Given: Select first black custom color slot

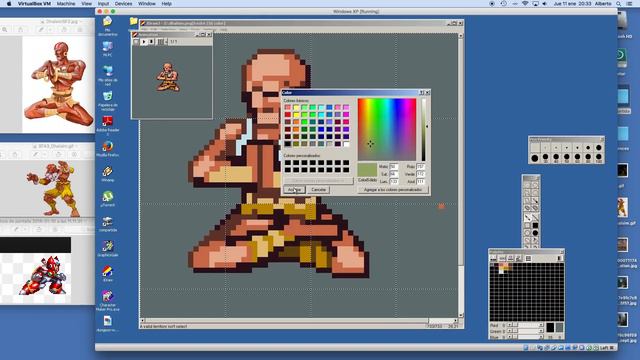Looking at the screenshot, I should pyautogui.click(x=288, y=162).
